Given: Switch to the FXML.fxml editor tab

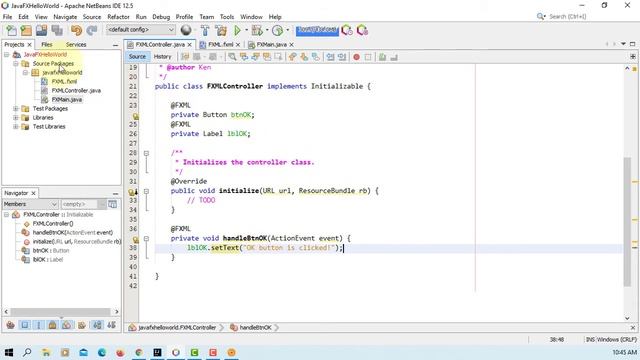Looking at the screenshot, I should [x=220, y=44].
